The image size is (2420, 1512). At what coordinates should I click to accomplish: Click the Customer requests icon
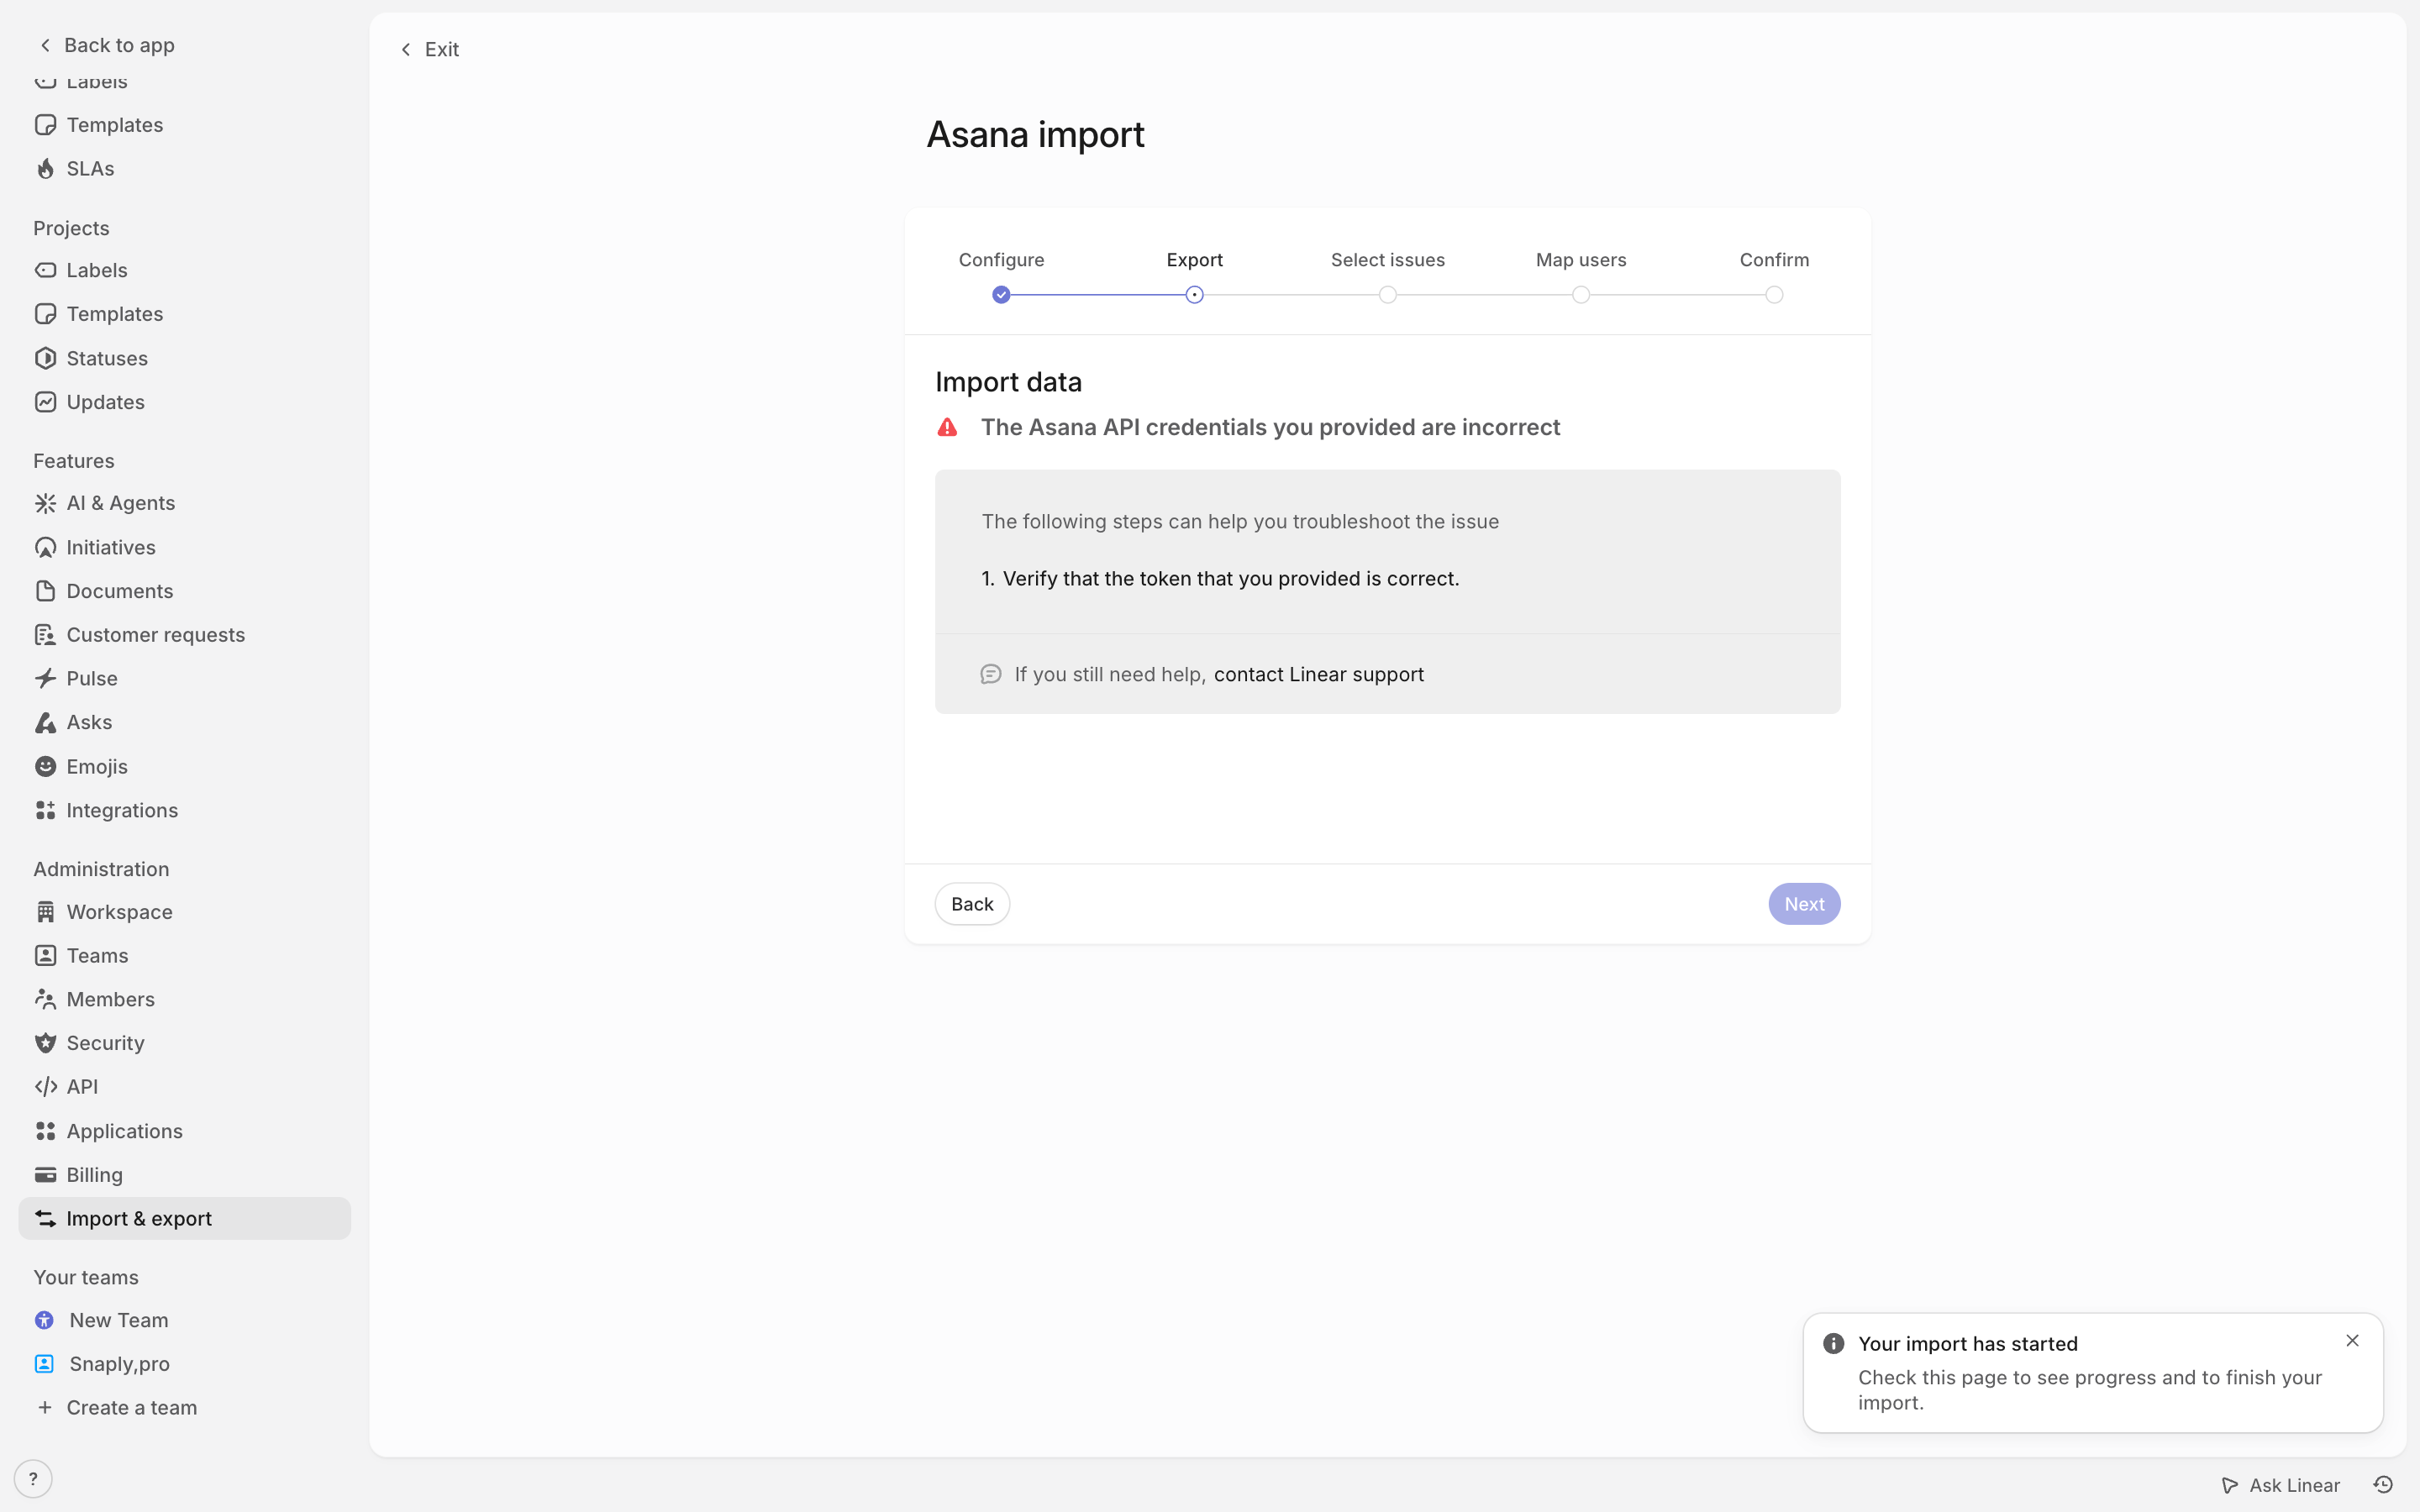[45, 635]
